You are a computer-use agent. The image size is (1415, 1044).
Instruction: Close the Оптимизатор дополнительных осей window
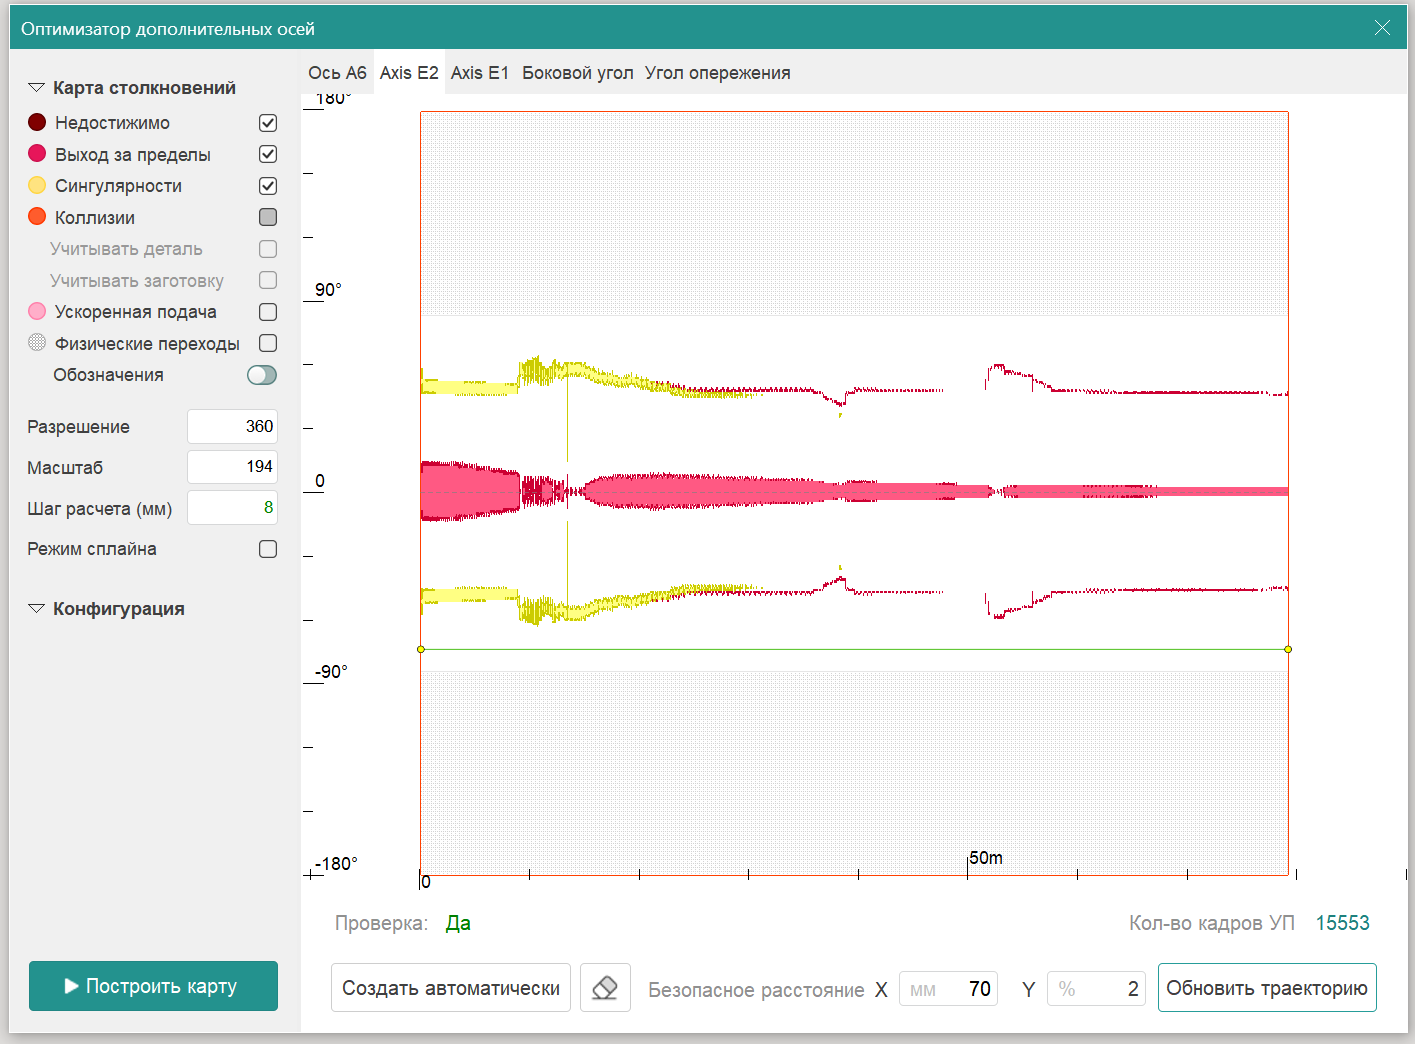click(x=1382, y=28)
